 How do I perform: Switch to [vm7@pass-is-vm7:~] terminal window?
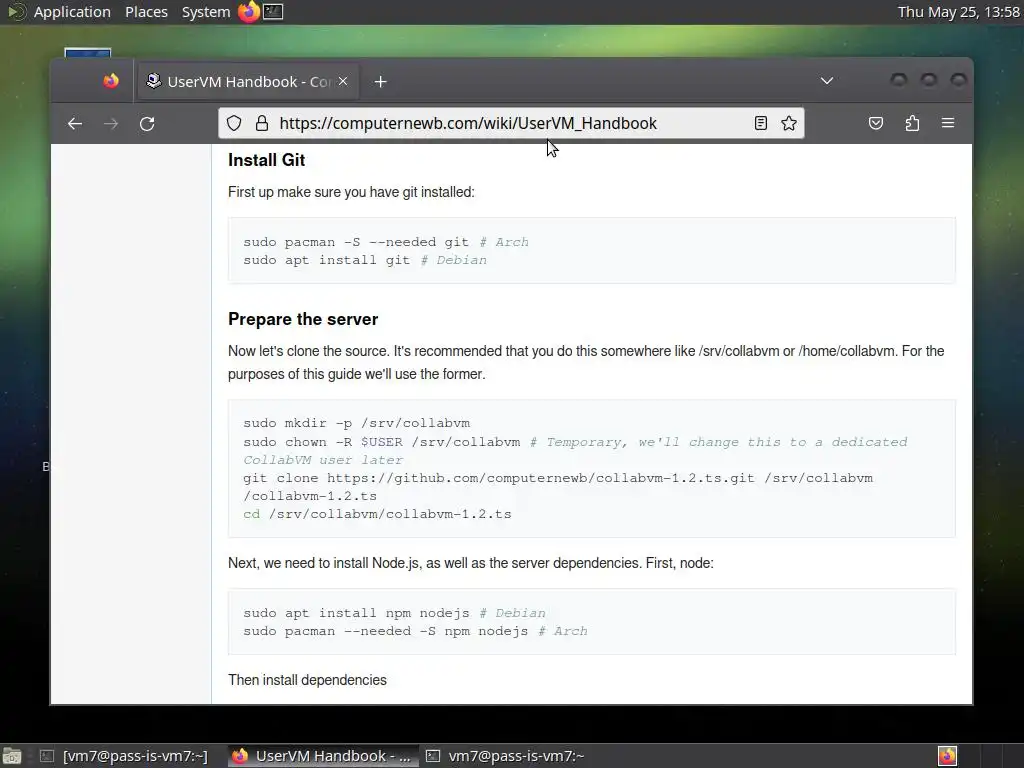tap(124, 756)
